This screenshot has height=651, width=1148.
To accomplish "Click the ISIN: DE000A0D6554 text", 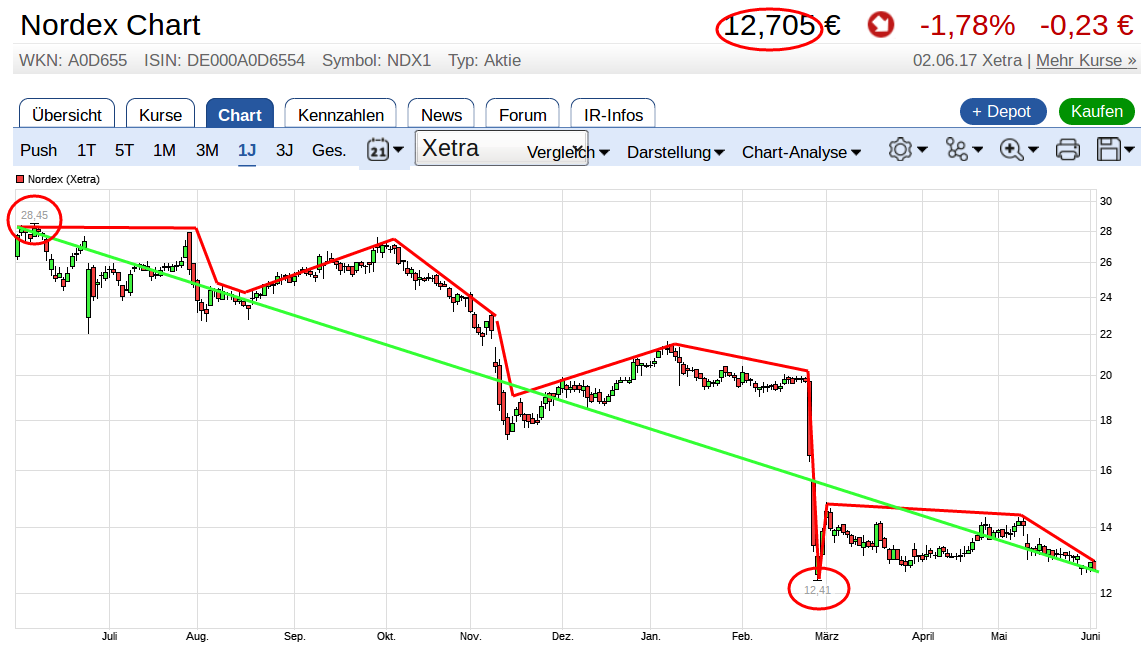I will pyautogui.click(x=224, y=60).
